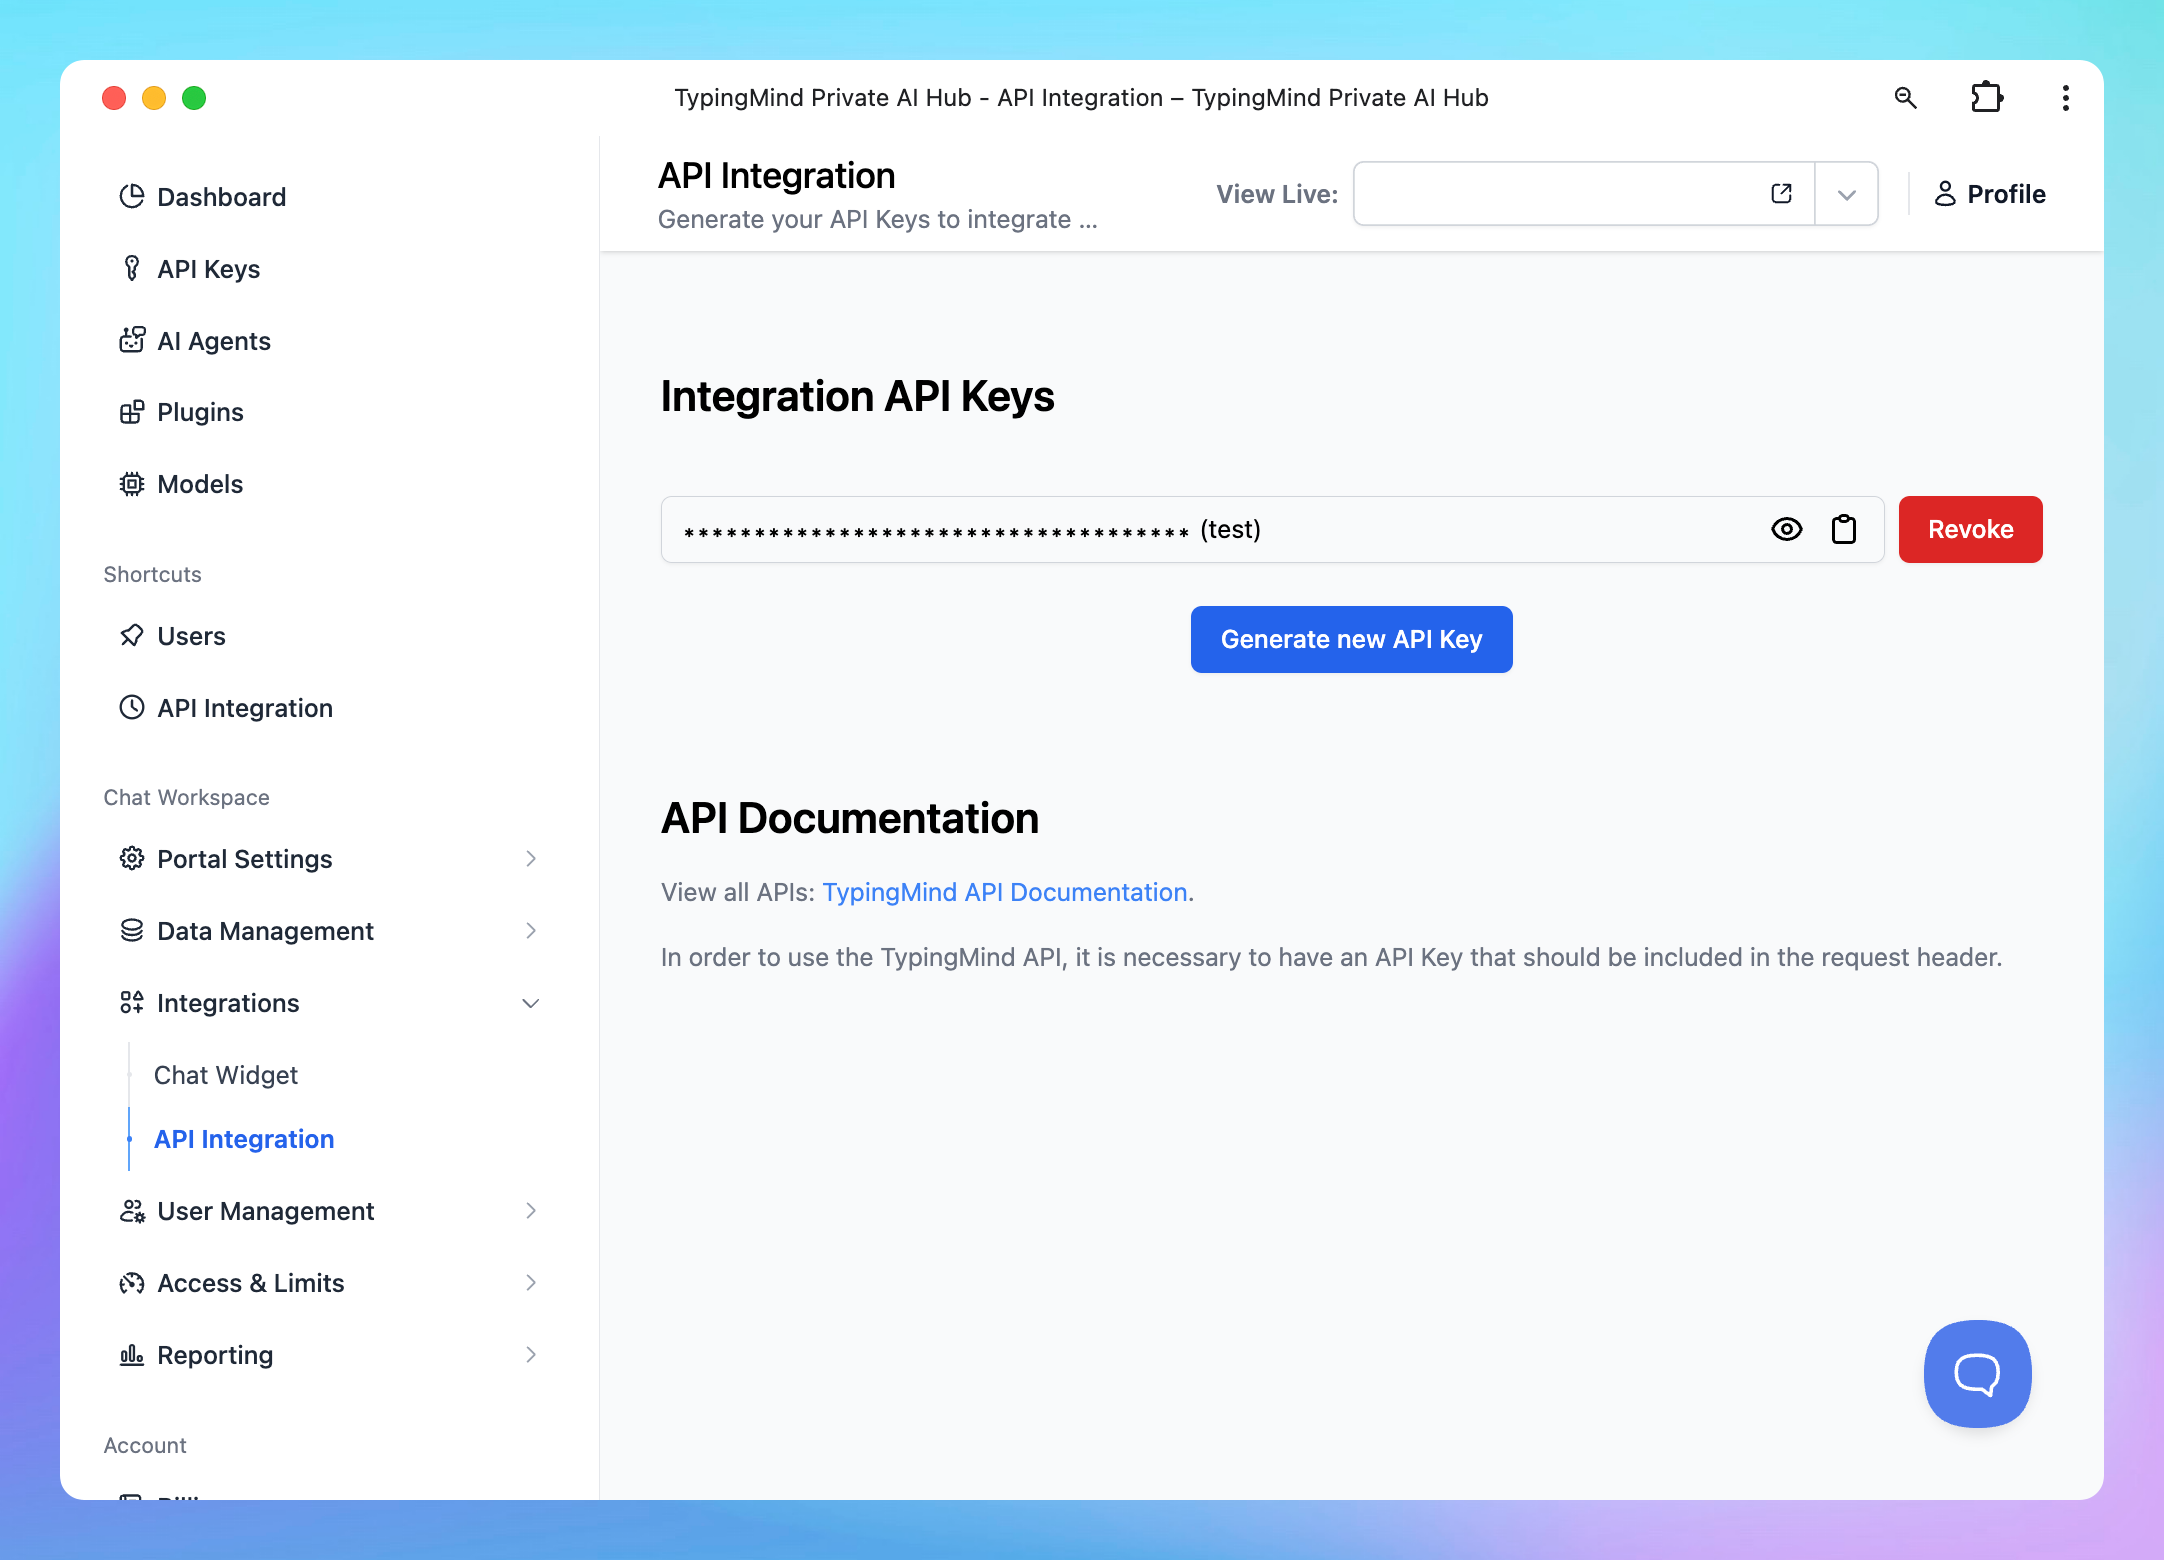Open Users shortcut link

coord(191,636)
